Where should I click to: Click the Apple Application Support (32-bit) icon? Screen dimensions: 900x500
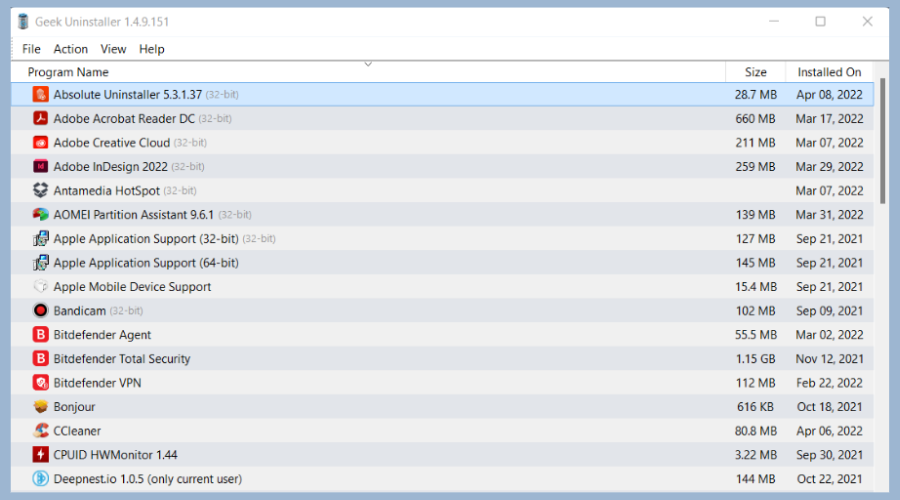(40, 238)
